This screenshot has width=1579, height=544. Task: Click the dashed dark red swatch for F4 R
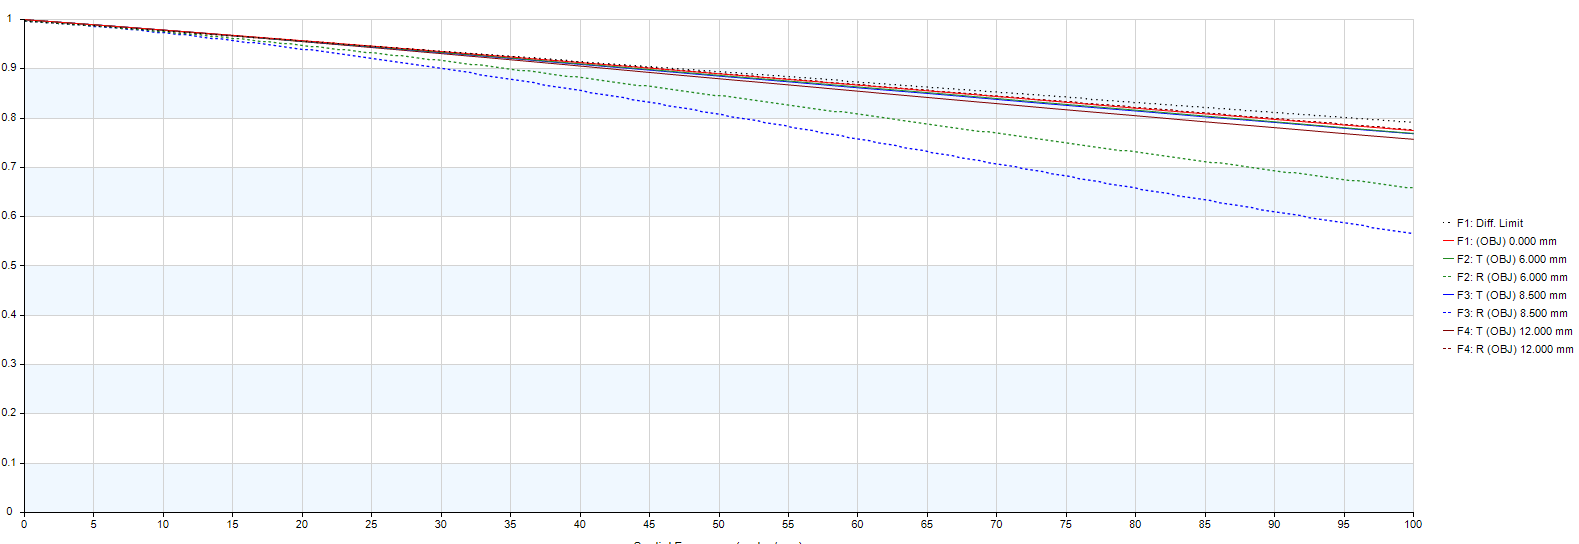pos(1447,349)
